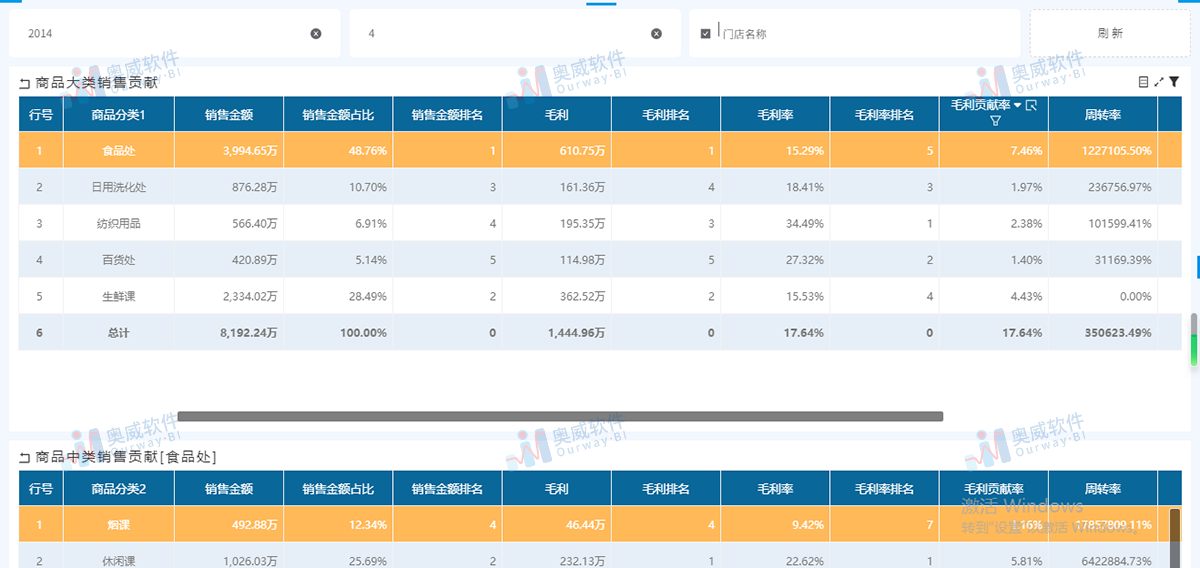Click the 总计 total row label
The width and height of the screenshot is (1200, 568).
(119, 333)
